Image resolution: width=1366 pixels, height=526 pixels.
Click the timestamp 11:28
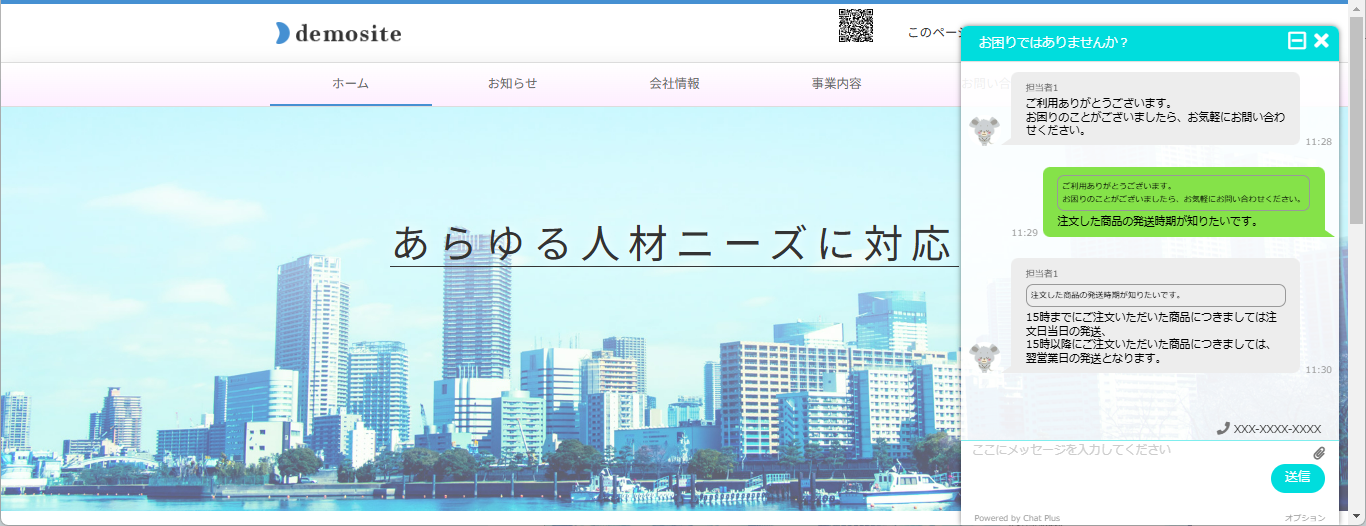[x=1318, y=142]
